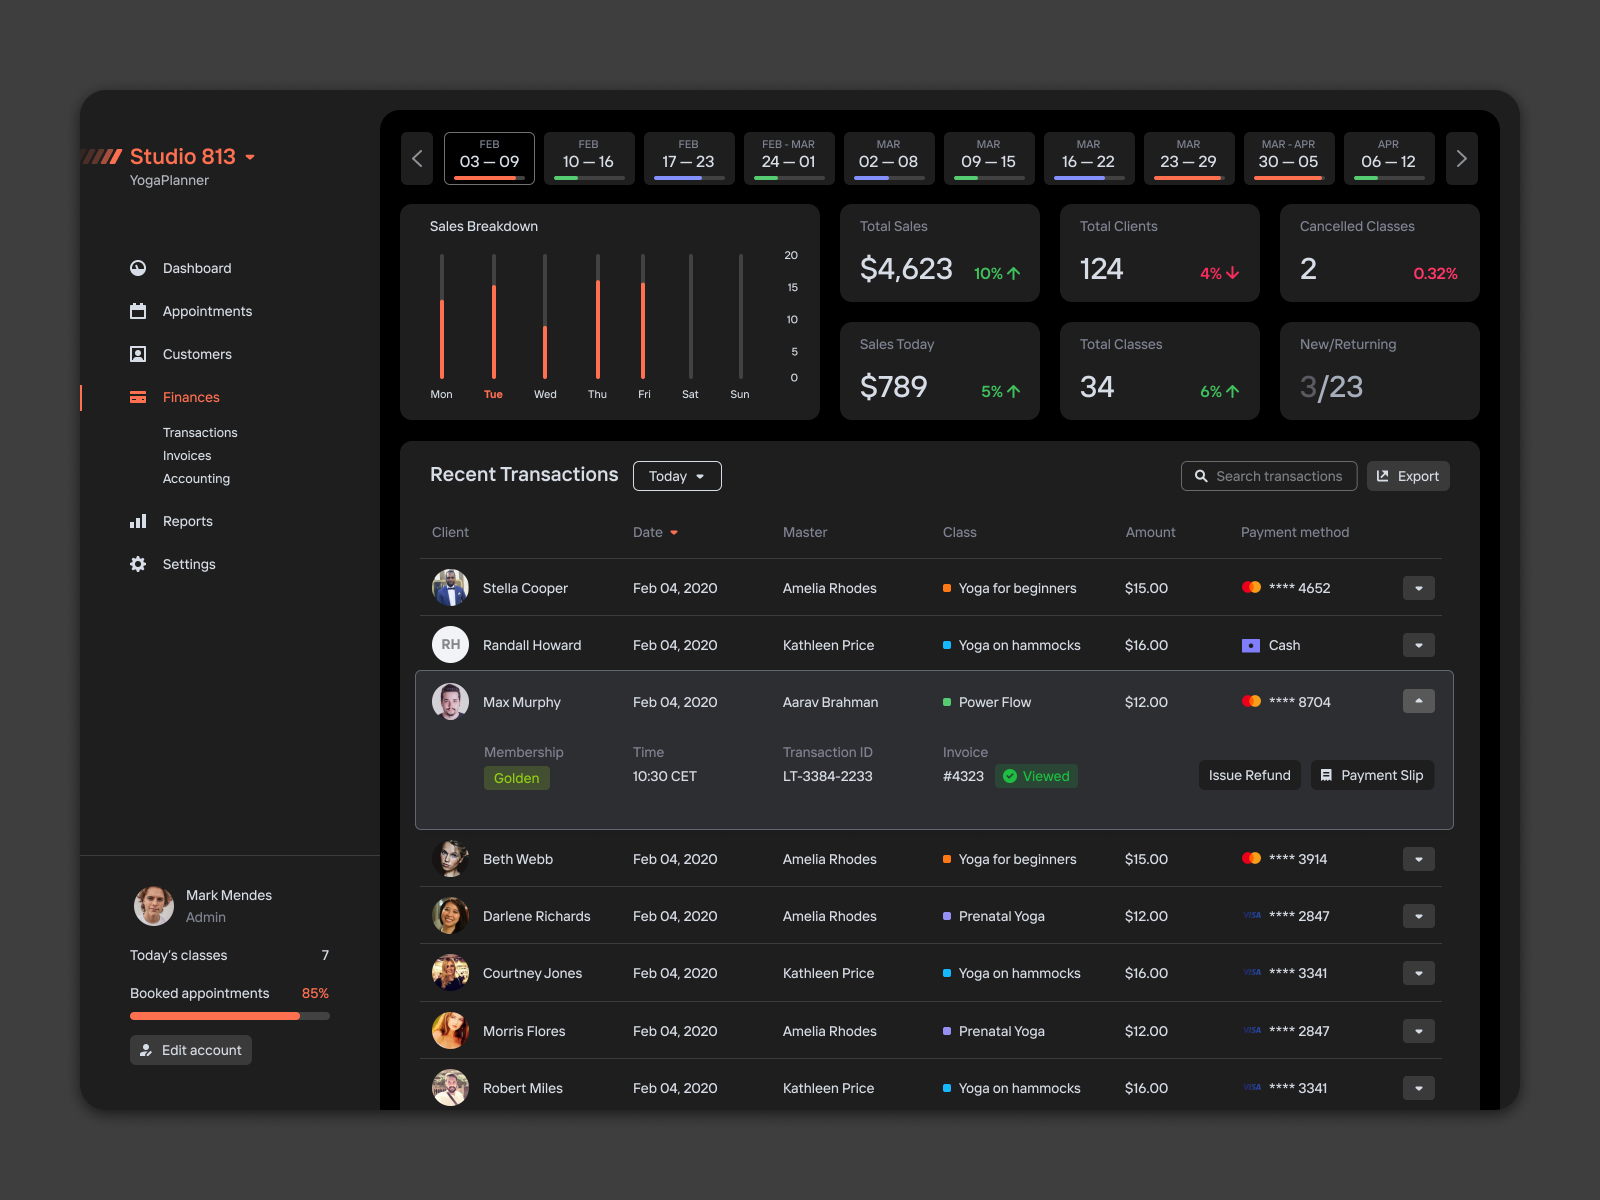Click the Booked appointments progress bar
The width and height of the screenshot is (1600, 1200).
click(229, 1016)
